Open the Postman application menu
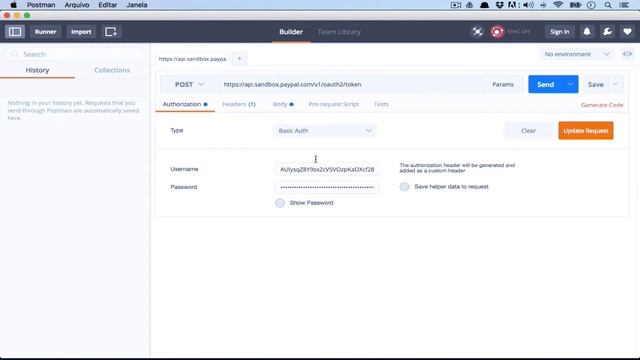640x360 pixels. click(41, 5)
